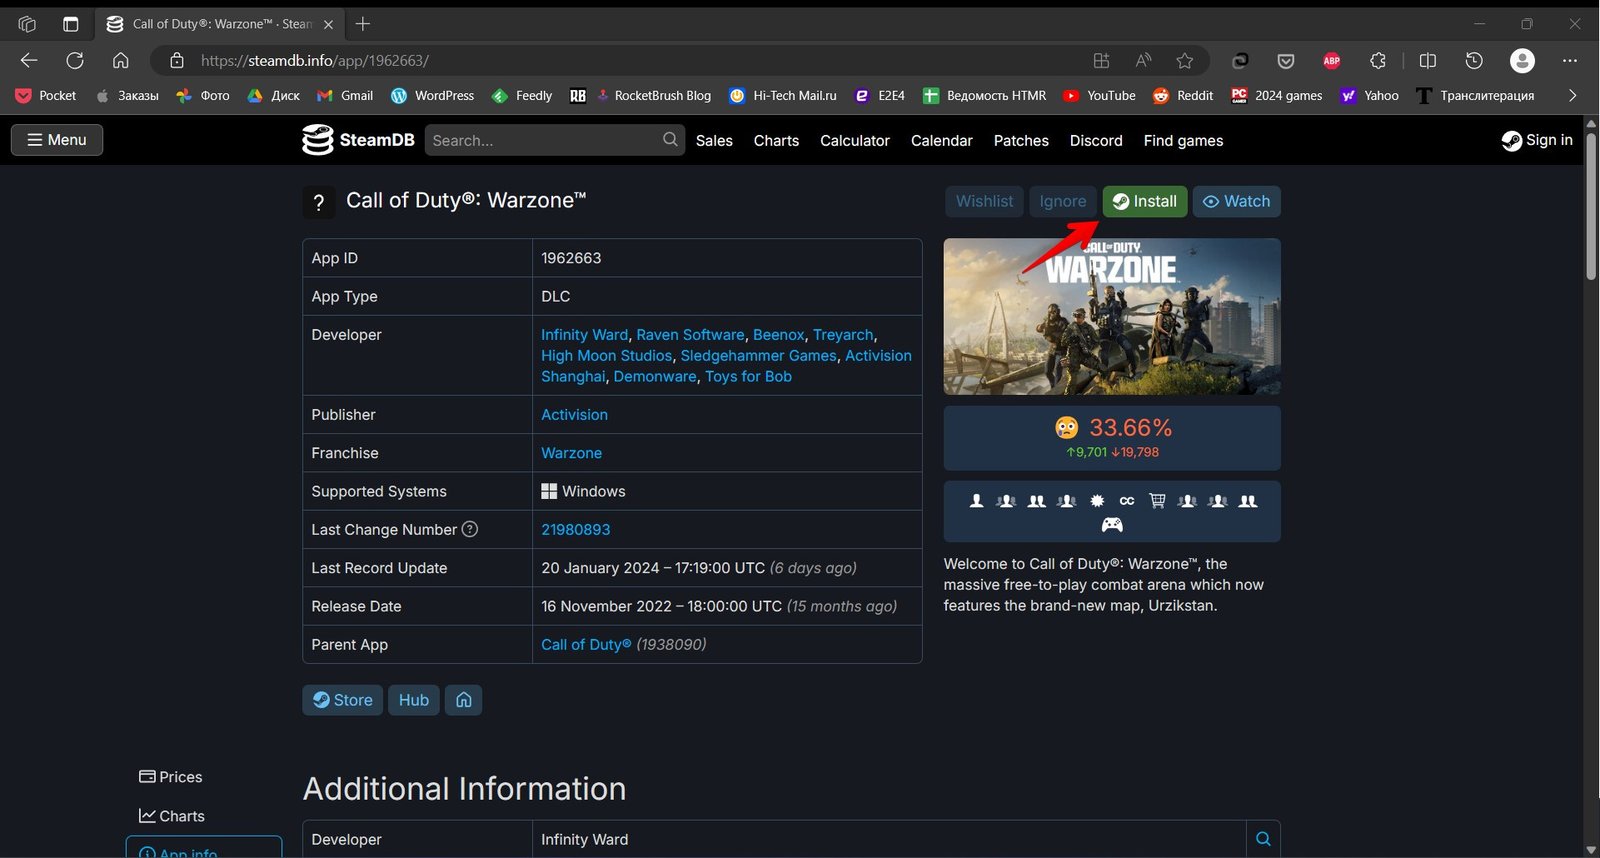The height and width of the screenshot is (858, 1600).
Task: Open change number 21980893 link
Action: 575,530
